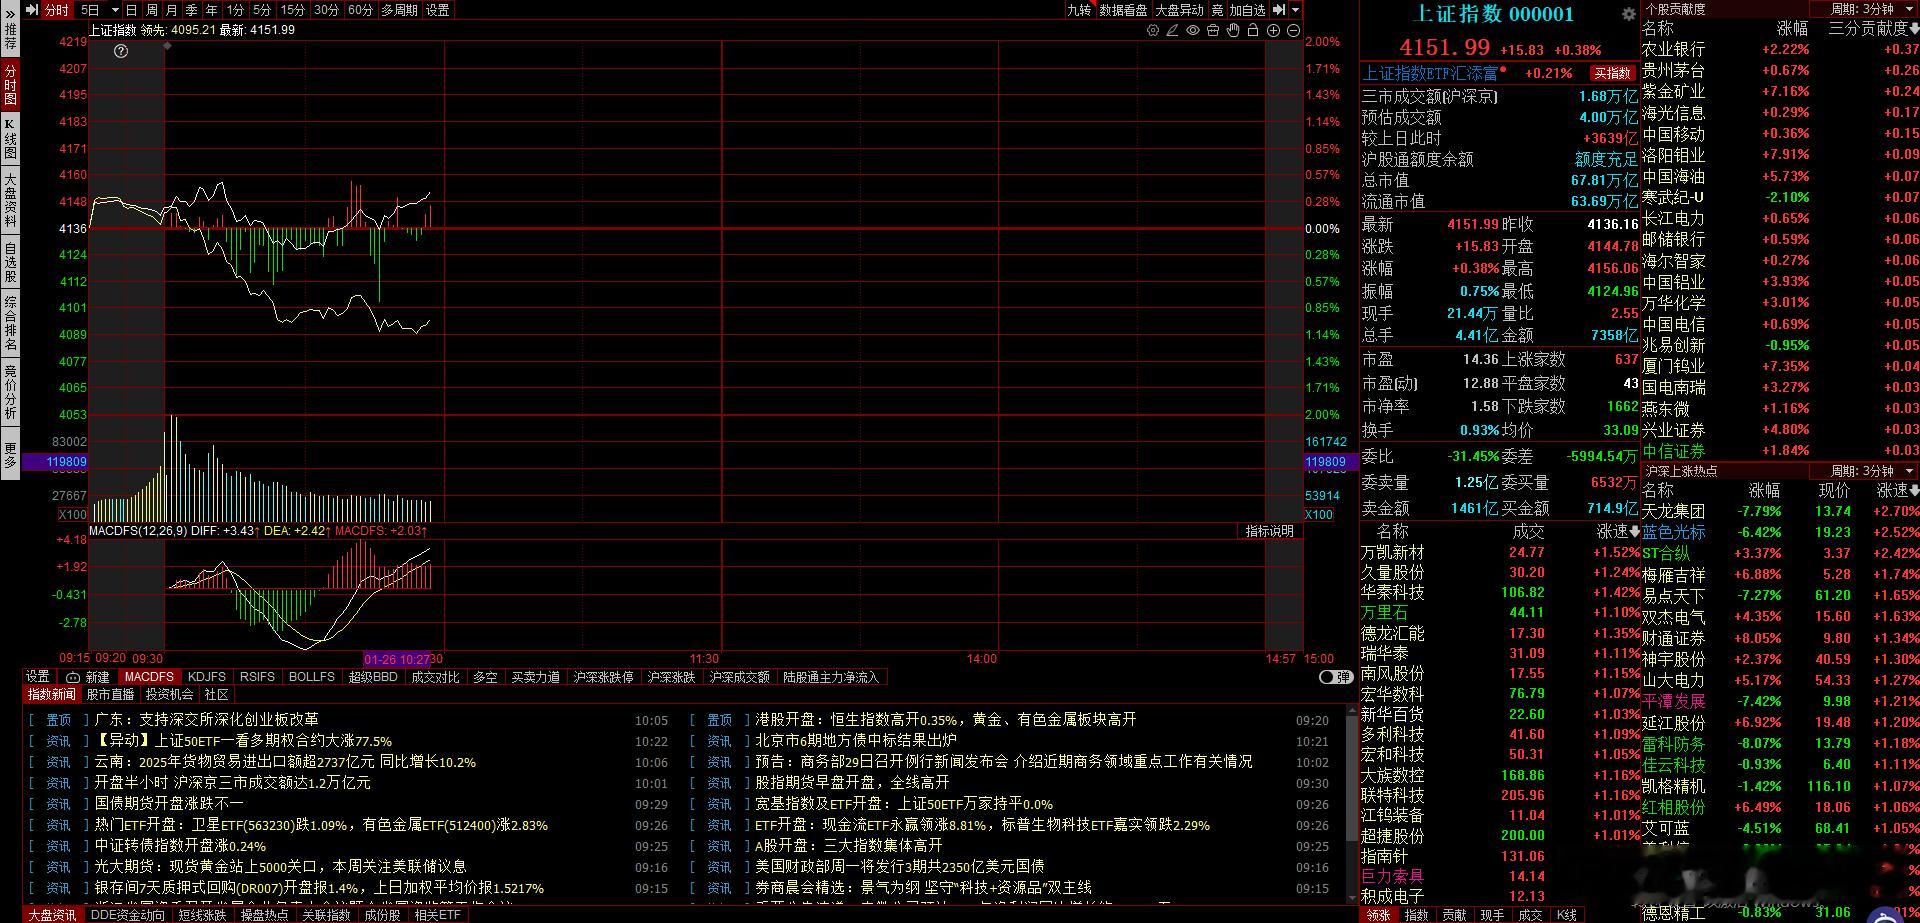Open the 竞价分析 sidebar tab
The height and width of the screenshot is (923, 1920).
pyautogui.click(x=10, y=391)
